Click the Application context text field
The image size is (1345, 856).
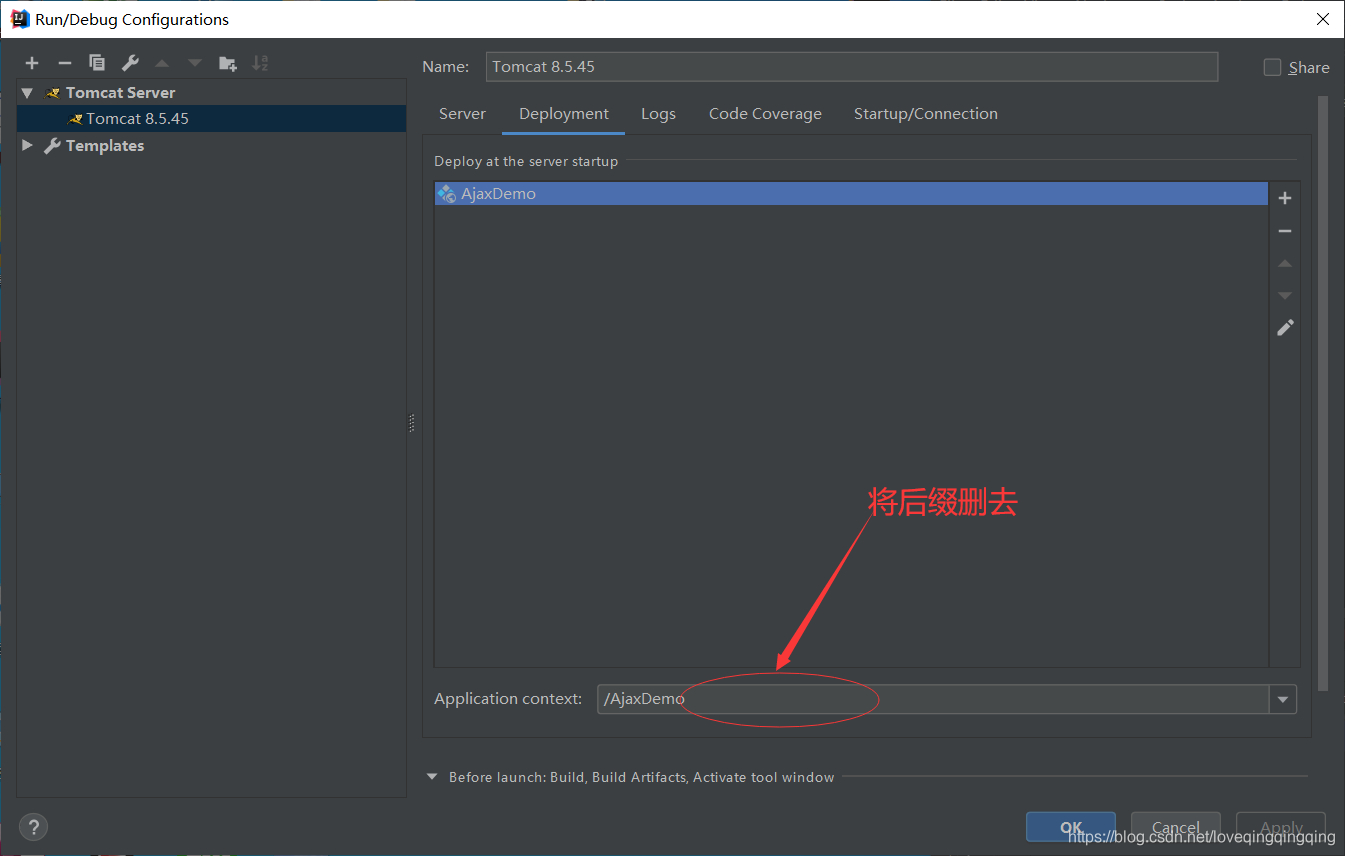click(933, 699)
